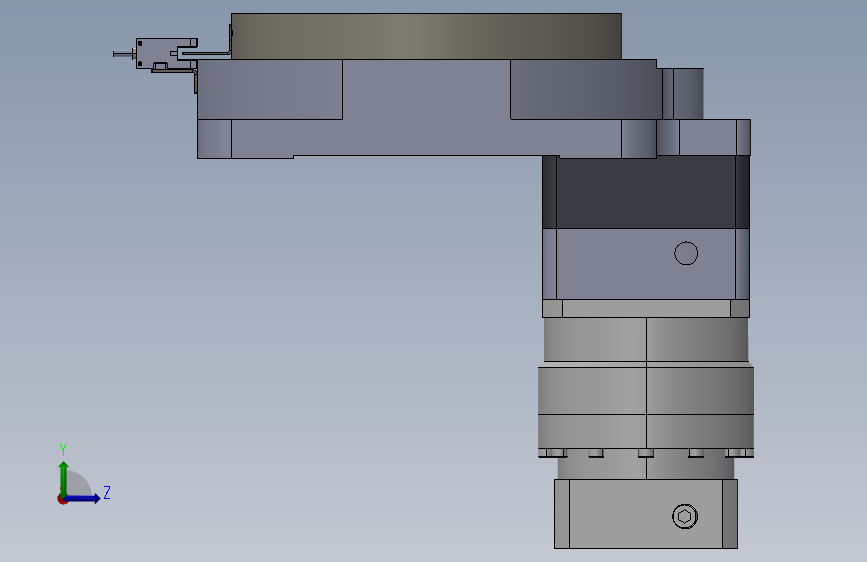This screenshot has height=562, width=867.
Task: Click the green Y axis of the triad
Action: [63, 478]
